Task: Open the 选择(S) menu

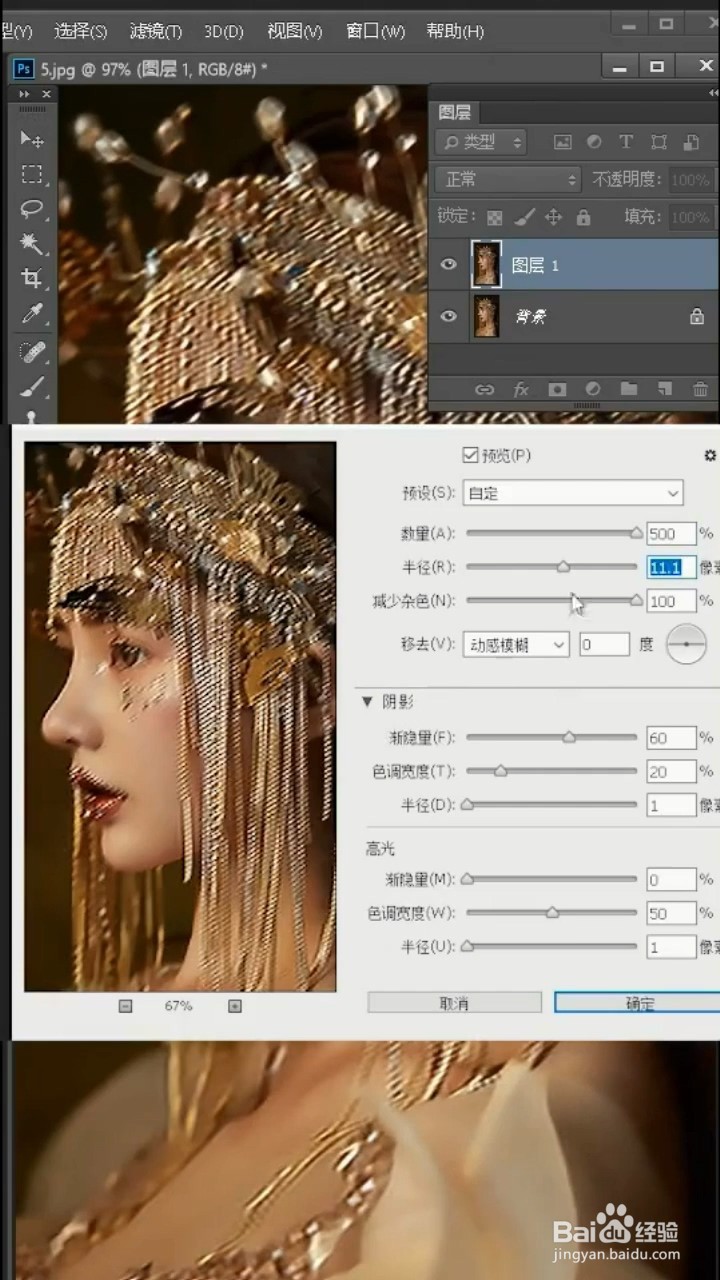Action: tap(81, 32)
